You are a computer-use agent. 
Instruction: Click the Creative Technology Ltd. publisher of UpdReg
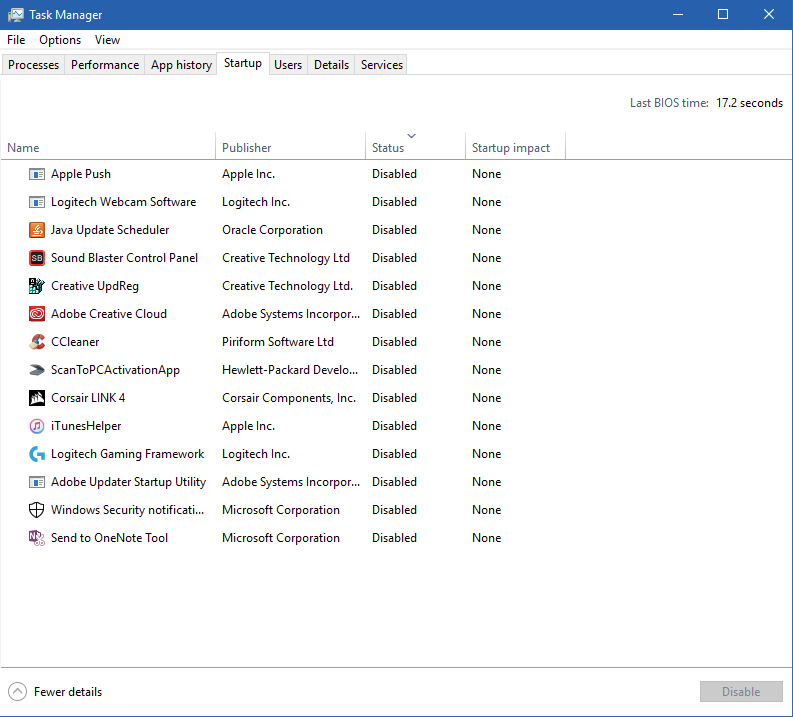point(287,286)
